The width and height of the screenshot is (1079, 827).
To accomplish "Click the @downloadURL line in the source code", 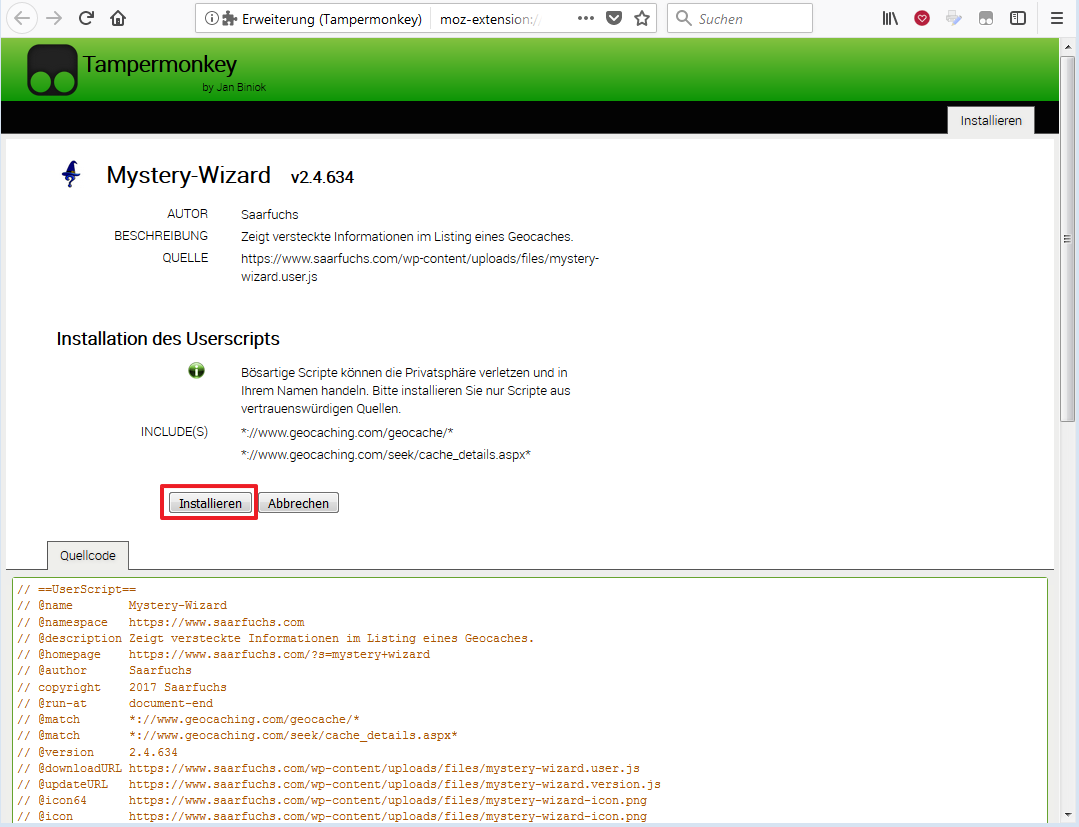I will (329, 768).
